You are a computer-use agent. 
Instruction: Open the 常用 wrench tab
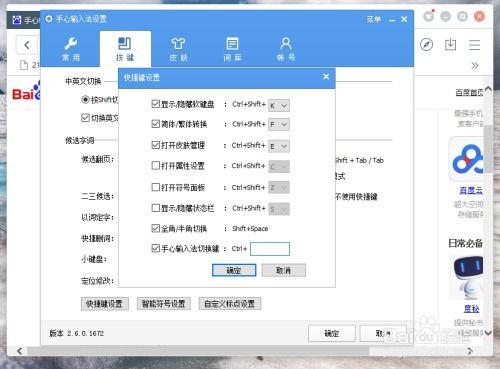coord(71,49)
